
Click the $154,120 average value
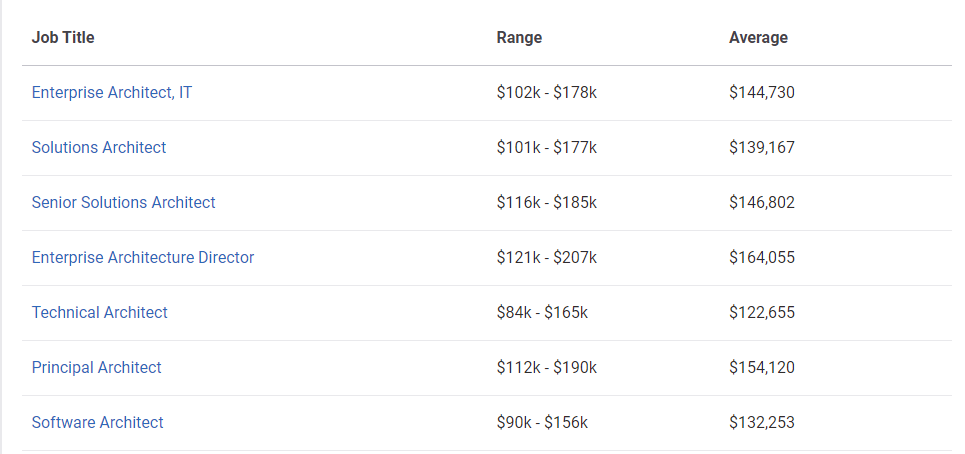[x=762, y=368]
